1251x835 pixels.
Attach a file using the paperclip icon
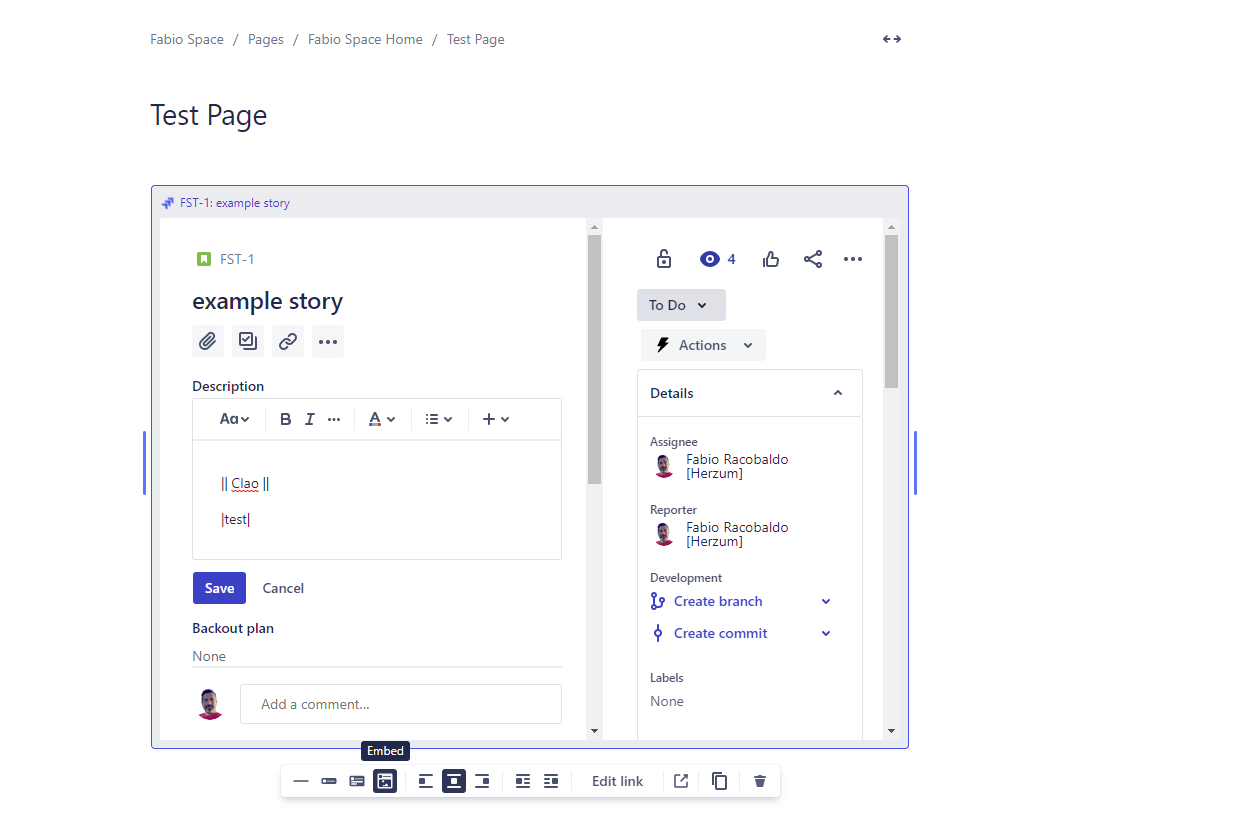(x=208, y=341)
